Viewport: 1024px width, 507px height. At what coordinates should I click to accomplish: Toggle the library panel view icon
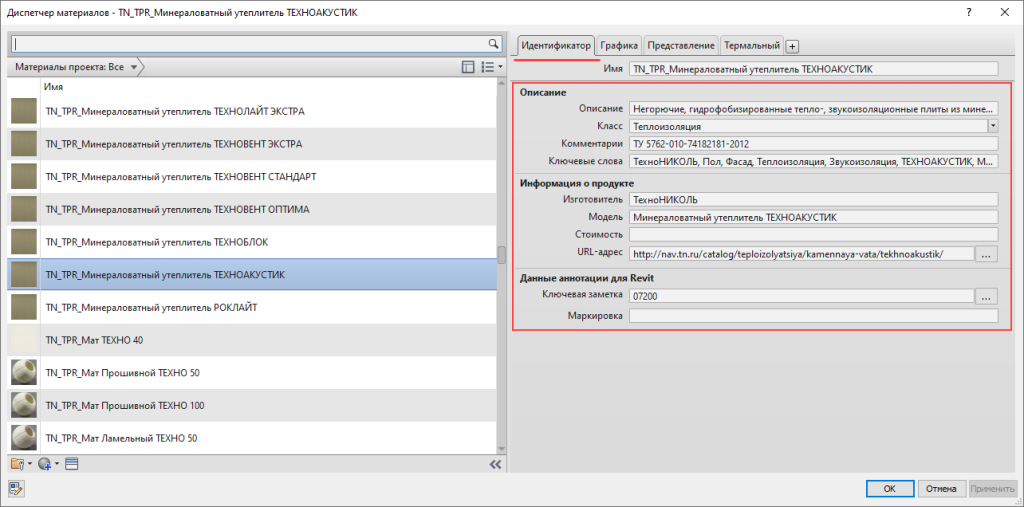tap(467, 67)
